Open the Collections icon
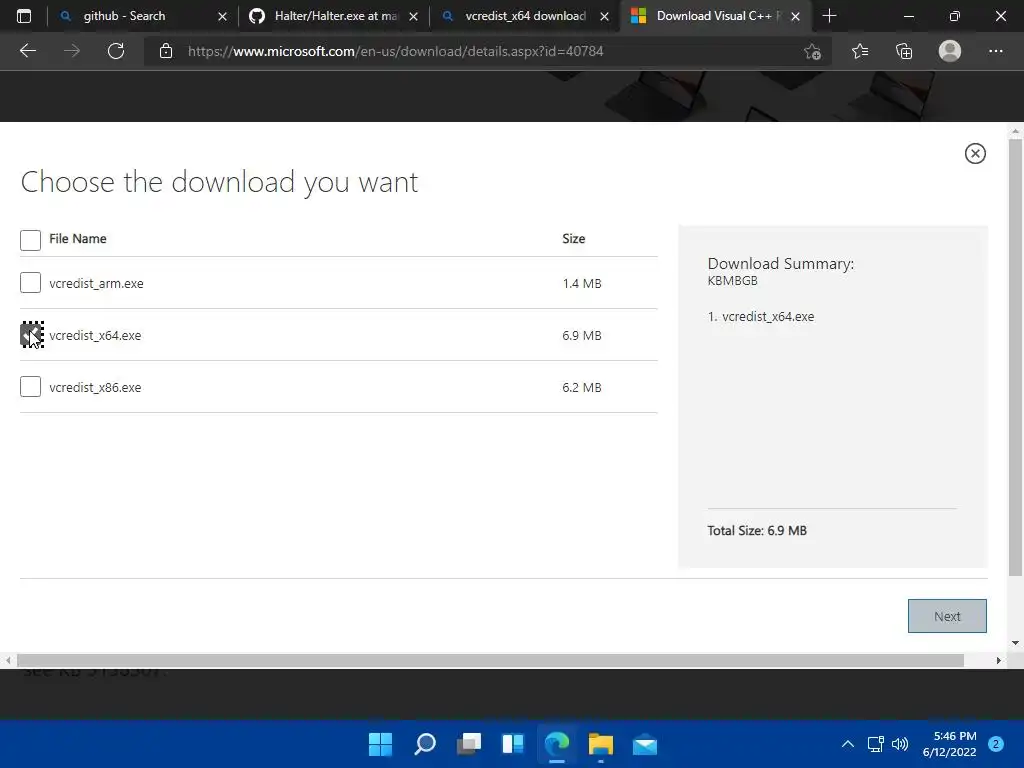This screenshot has width=1024, height=768. pyautogui.click(x=904, y=51)
